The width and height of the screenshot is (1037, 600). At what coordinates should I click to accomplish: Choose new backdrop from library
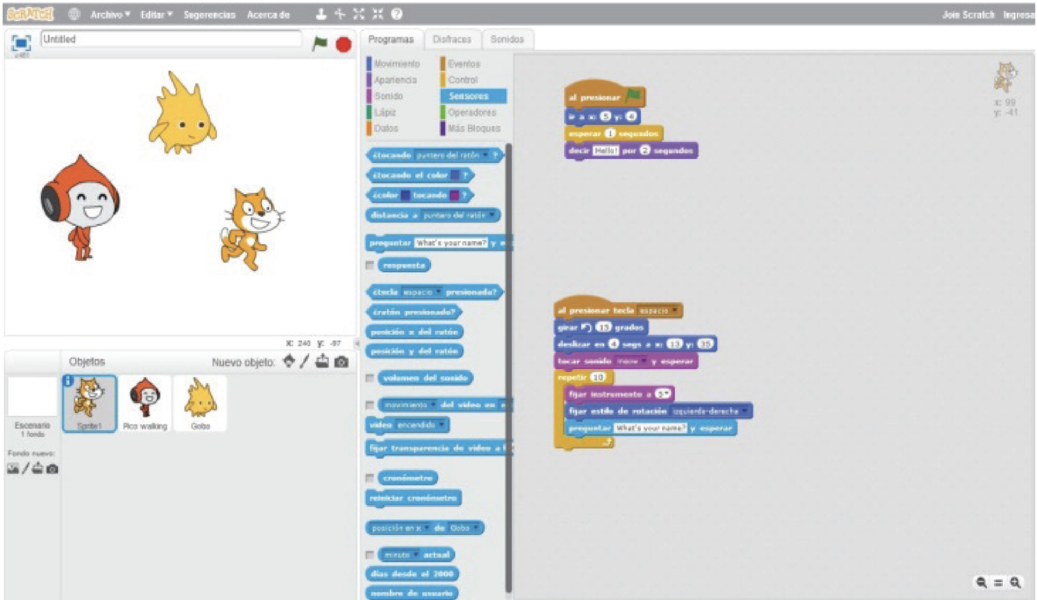tap(13, 468)
